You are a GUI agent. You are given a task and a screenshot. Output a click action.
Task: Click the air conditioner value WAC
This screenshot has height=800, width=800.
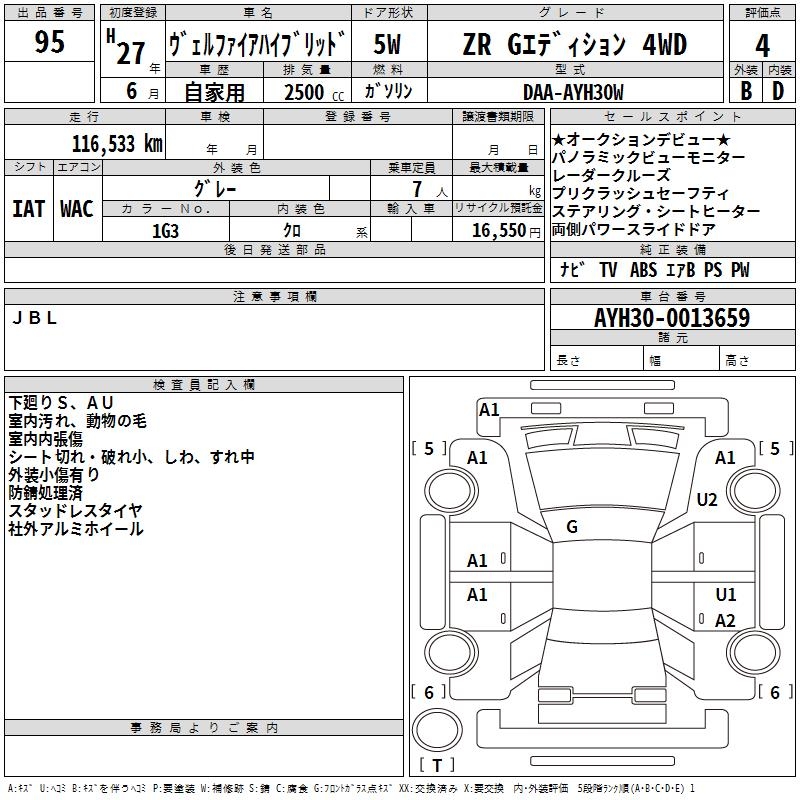(77, 209)
